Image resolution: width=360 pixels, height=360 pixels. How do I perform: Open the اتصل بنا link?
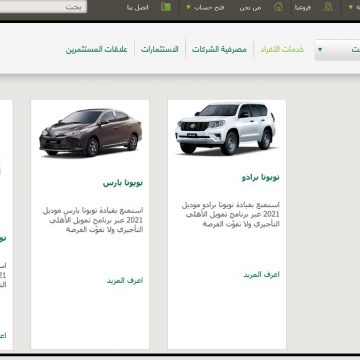pos(137,8)
